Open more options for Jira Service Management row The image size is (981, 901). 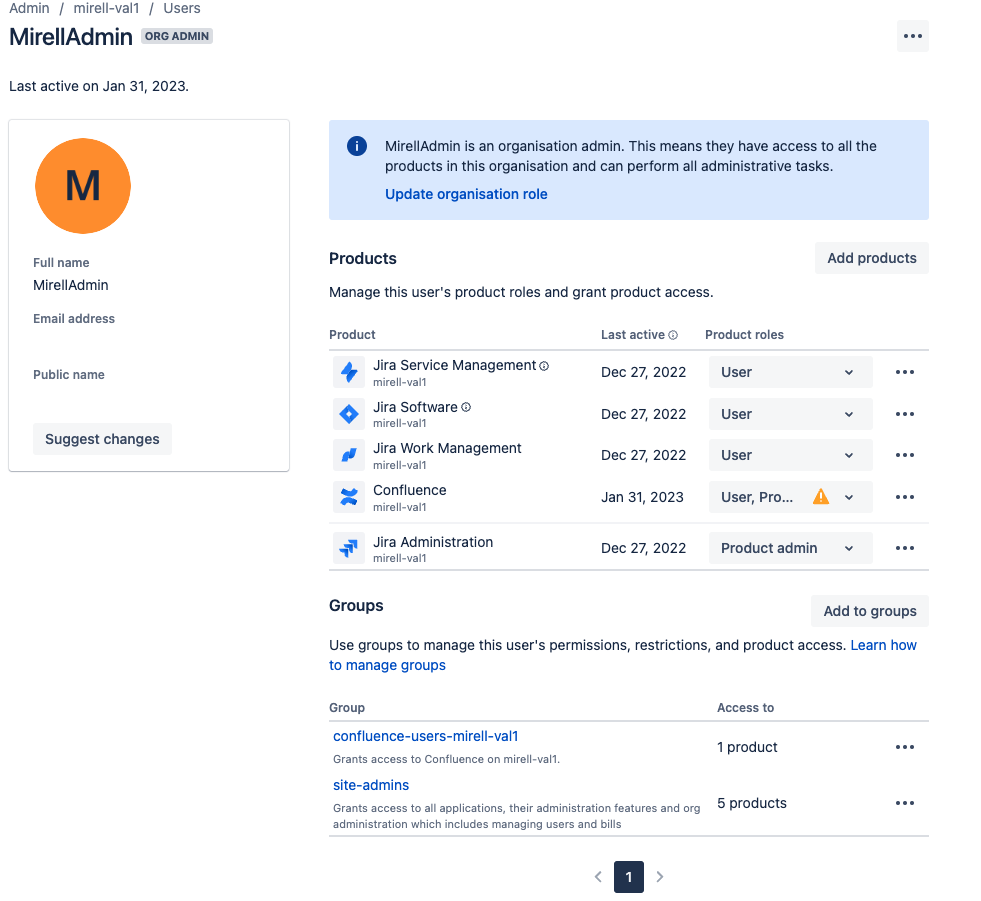click(x=905, y=372)
